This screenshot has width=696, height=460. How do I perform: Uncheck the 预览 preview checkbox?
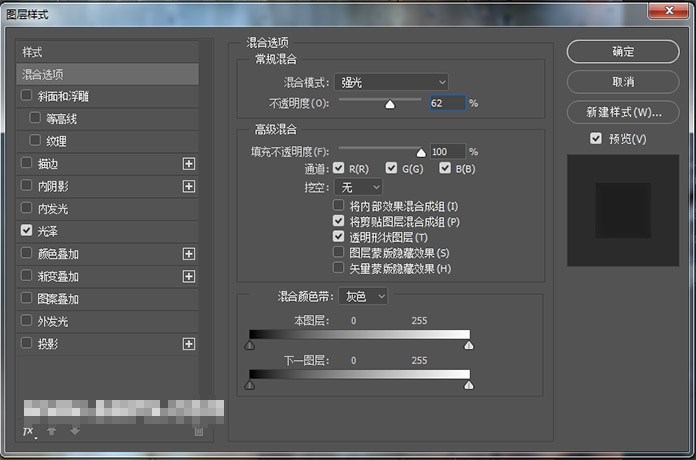tap(596, 139)
